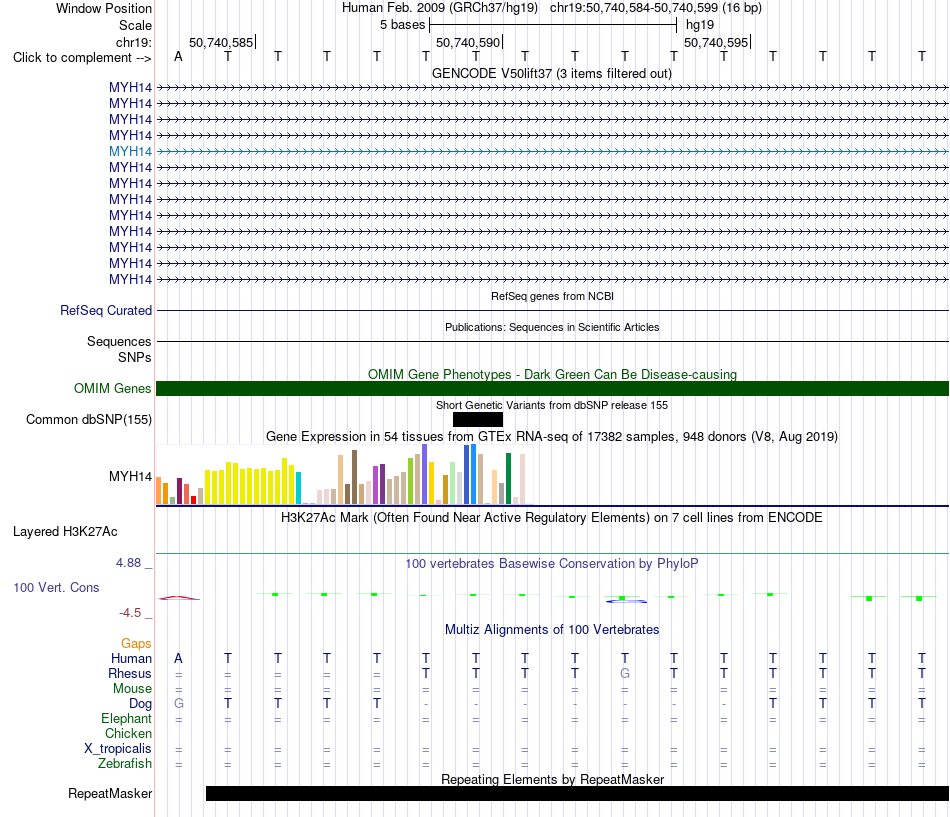The height and width of the screenshot is (817, 950).
Task: Click the chr19: ruler label
Action: (x=133, y=42)
